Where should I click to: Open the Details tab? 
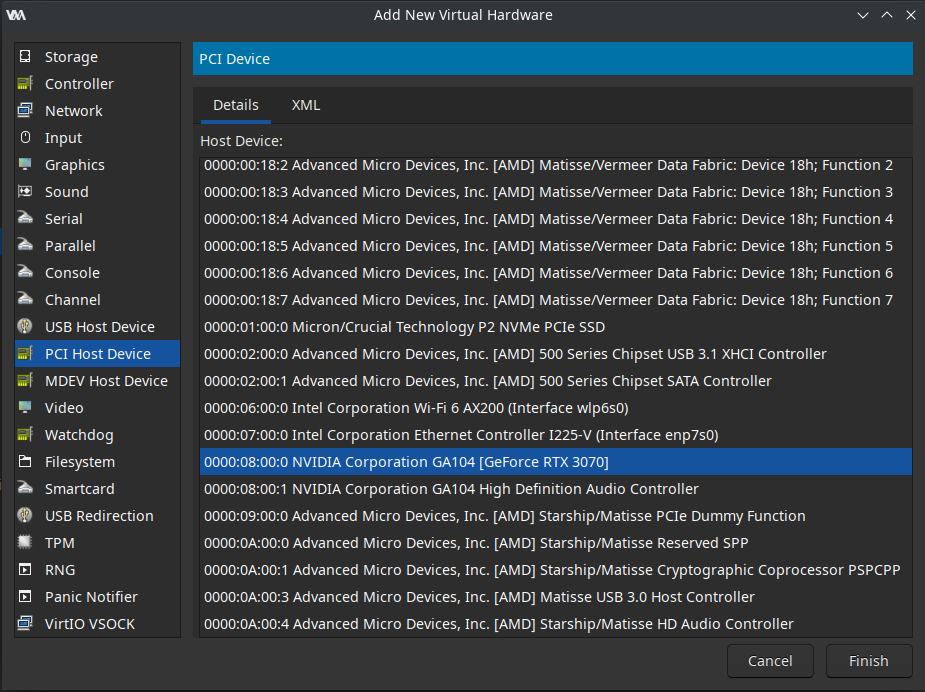click(x=236, y=105)
